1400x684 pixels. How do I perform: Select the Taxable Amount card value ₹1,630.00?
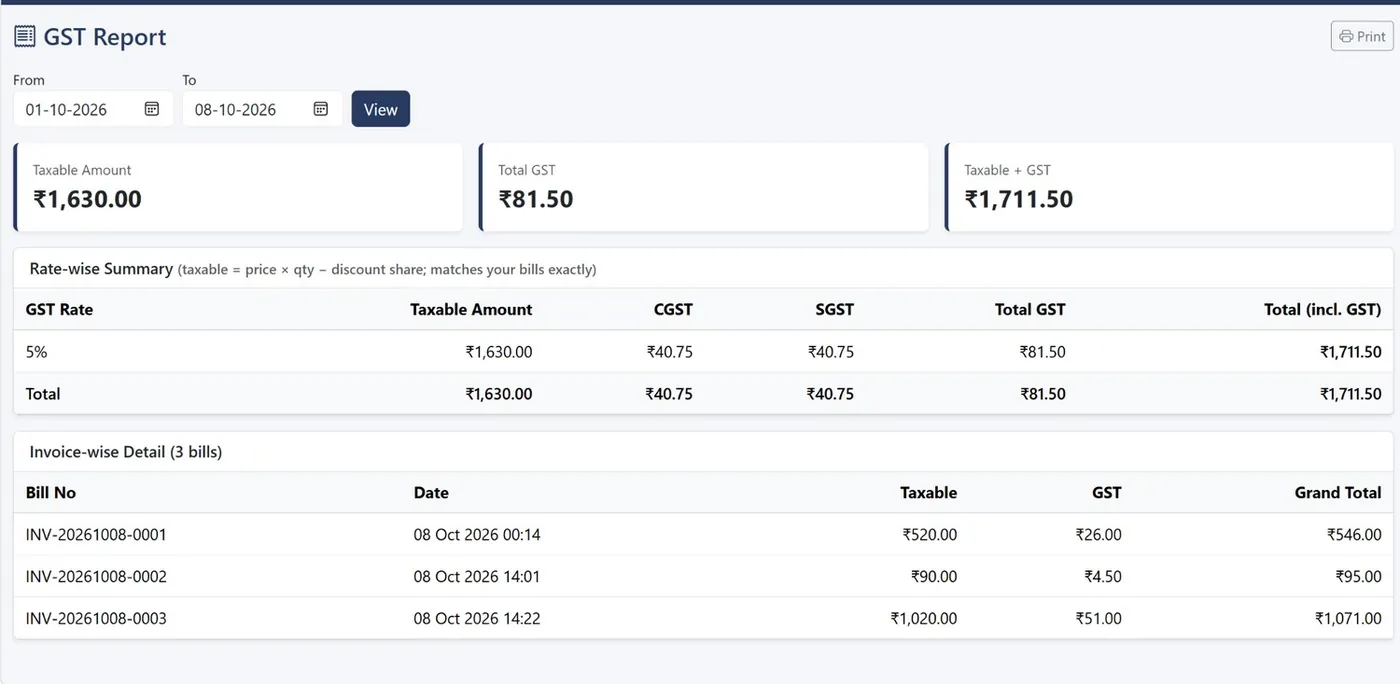[87, 199]
